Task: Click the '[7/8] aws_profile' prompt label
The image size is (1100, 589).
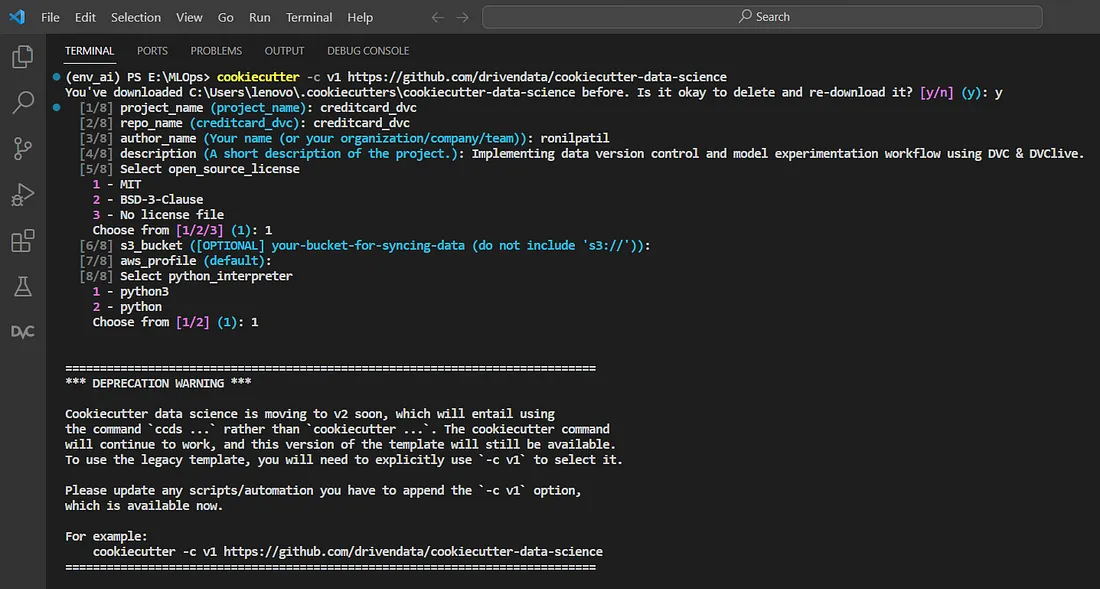Action: (x=138, y=261)
